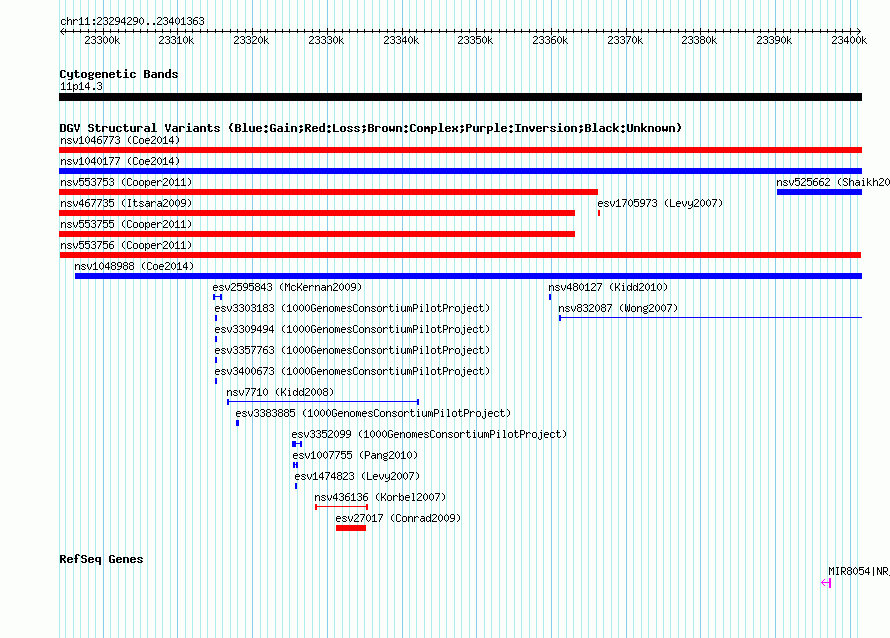Click the Cytogenetic Bands track title
This screenshot has height=638, width=890.
coord(119,74)
